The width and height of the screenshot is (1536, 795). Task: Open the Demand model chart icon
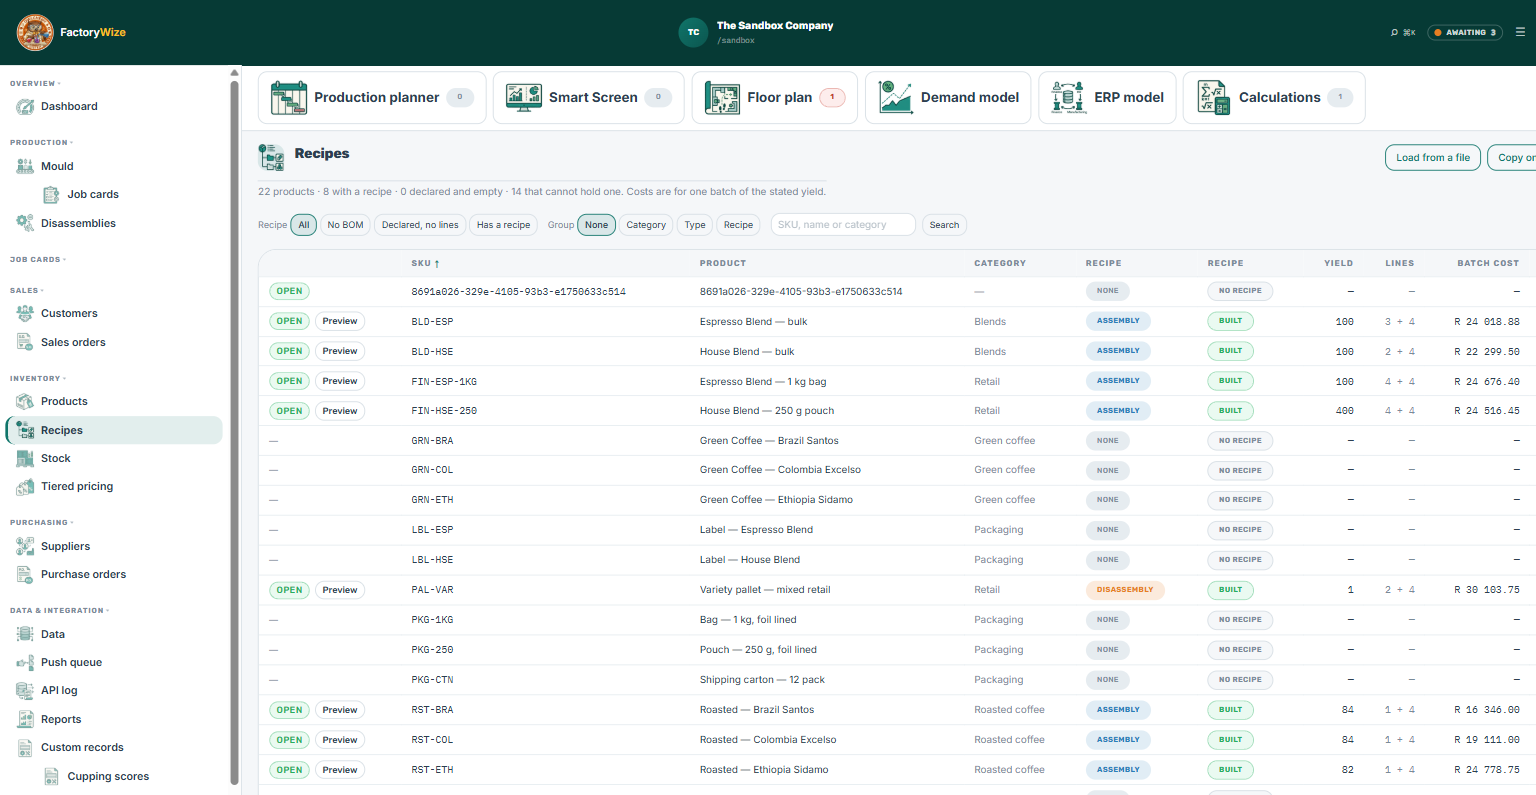point(895,98)
